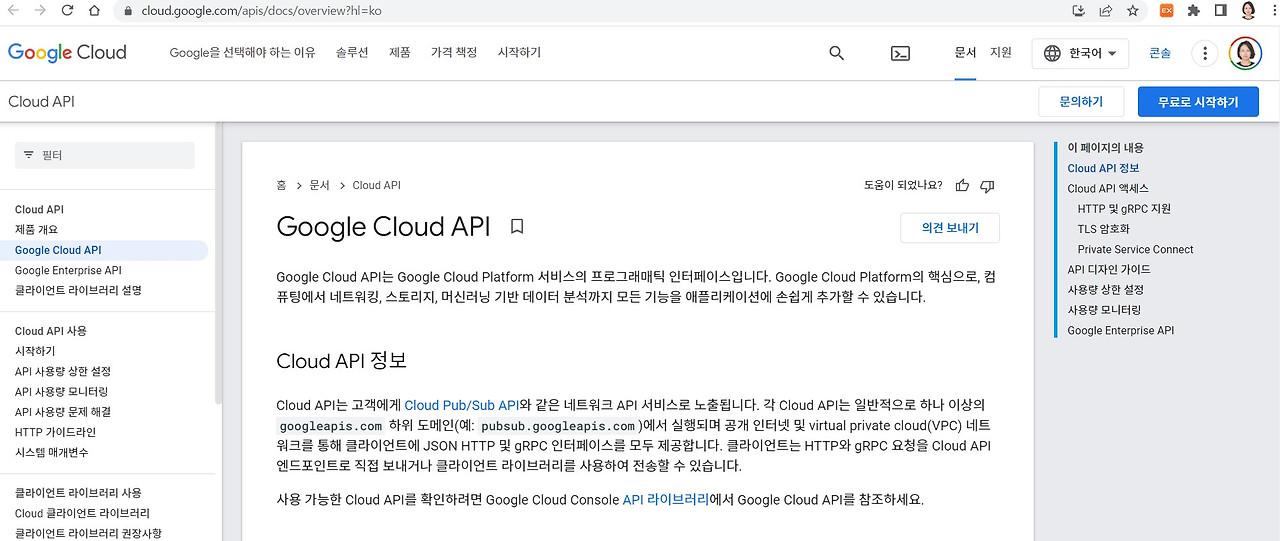This screenshot has height=541, width=1280.
Task: Open the vertical three-dot site menu
Action: (1205, 53)
